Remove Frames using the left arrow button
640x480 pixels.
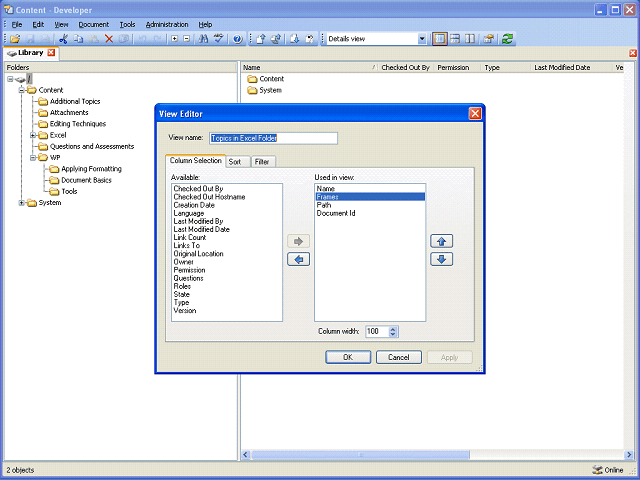tap(298, 259)
